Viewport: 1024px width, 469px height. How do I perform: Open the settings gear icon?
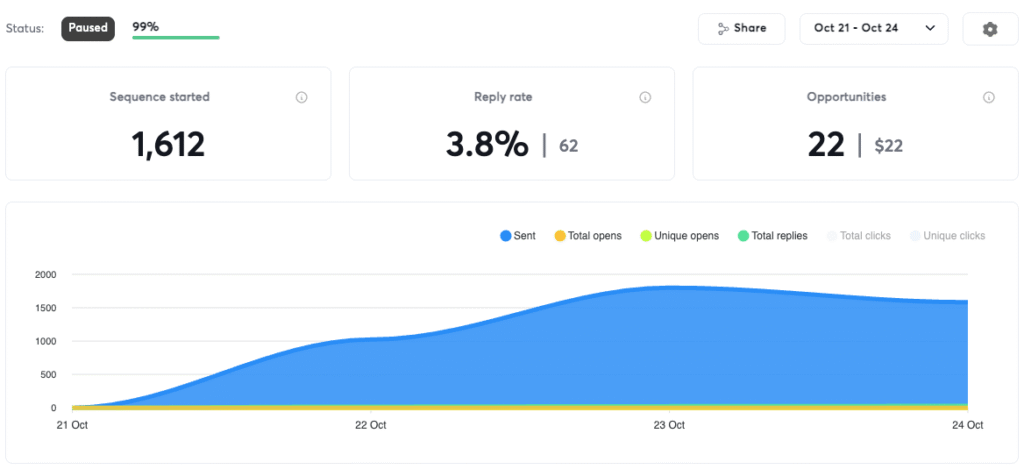(990, 29)
